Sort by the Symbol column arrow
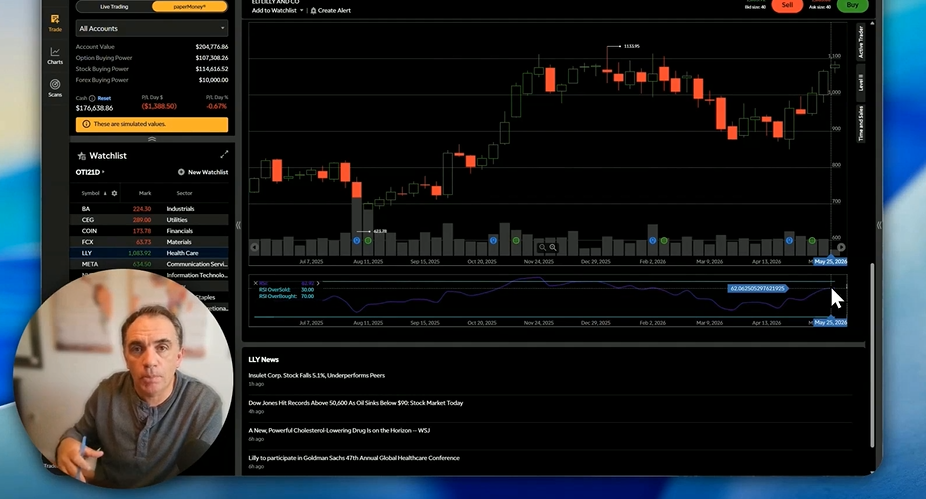This screenshot has height=499, width=926. click(105, 193)
